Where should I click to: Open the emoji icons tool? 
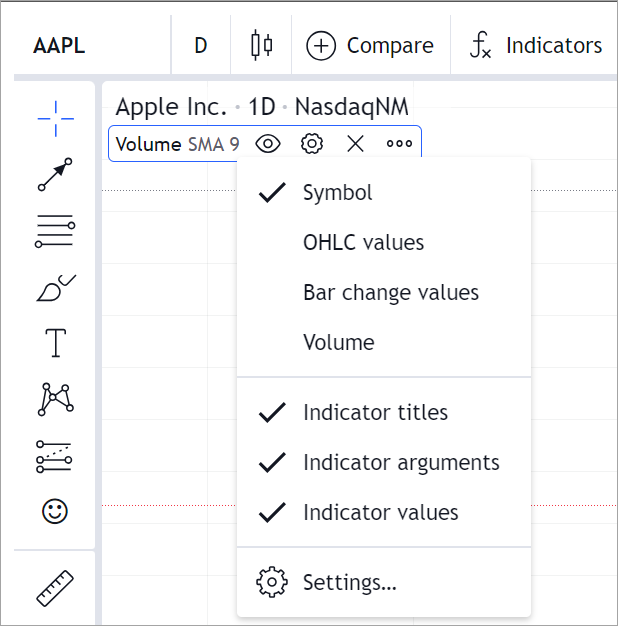(55, 511)
